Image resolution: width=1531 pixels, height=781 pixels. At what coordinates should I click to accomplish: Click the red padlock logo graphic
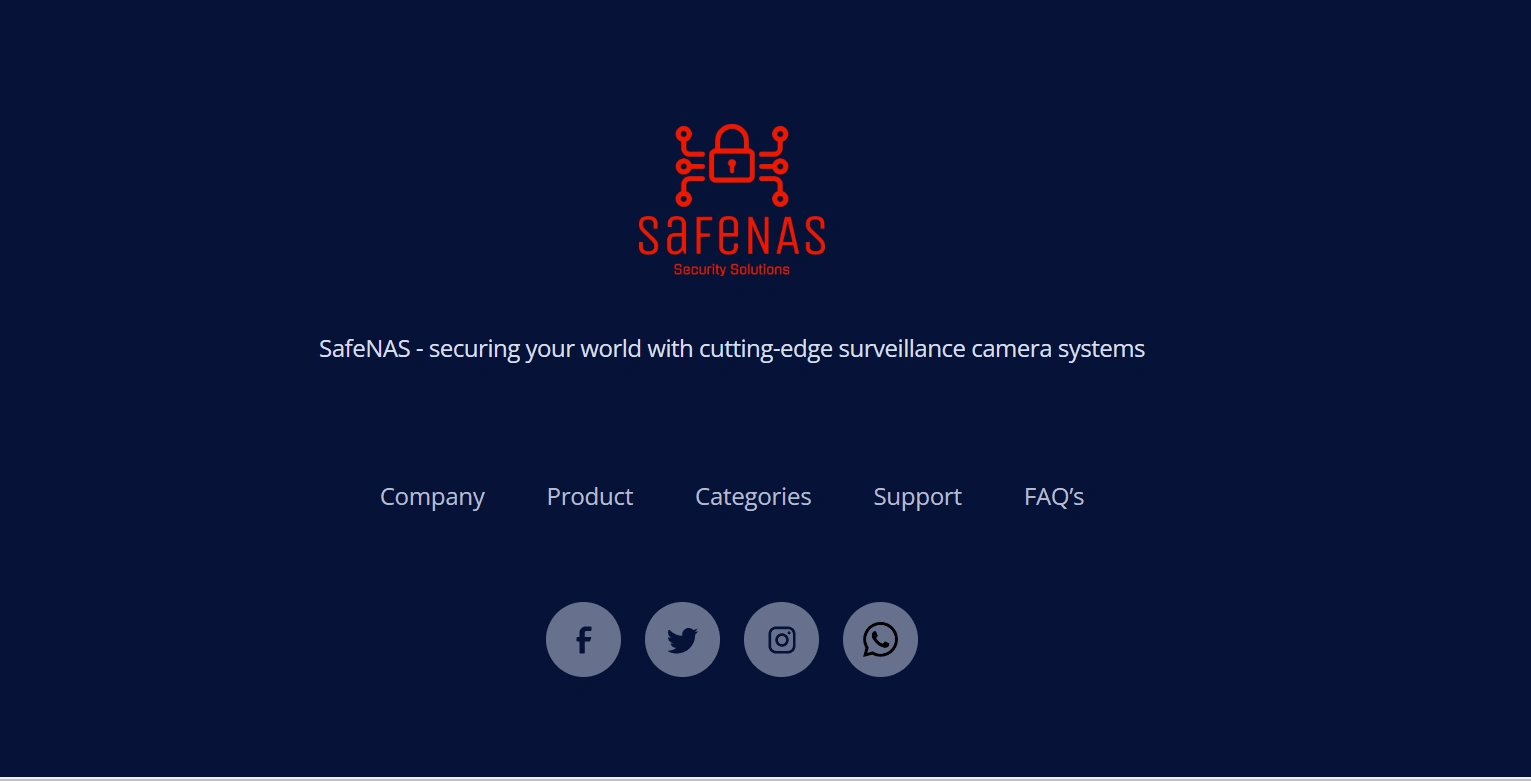coord(732,154)
